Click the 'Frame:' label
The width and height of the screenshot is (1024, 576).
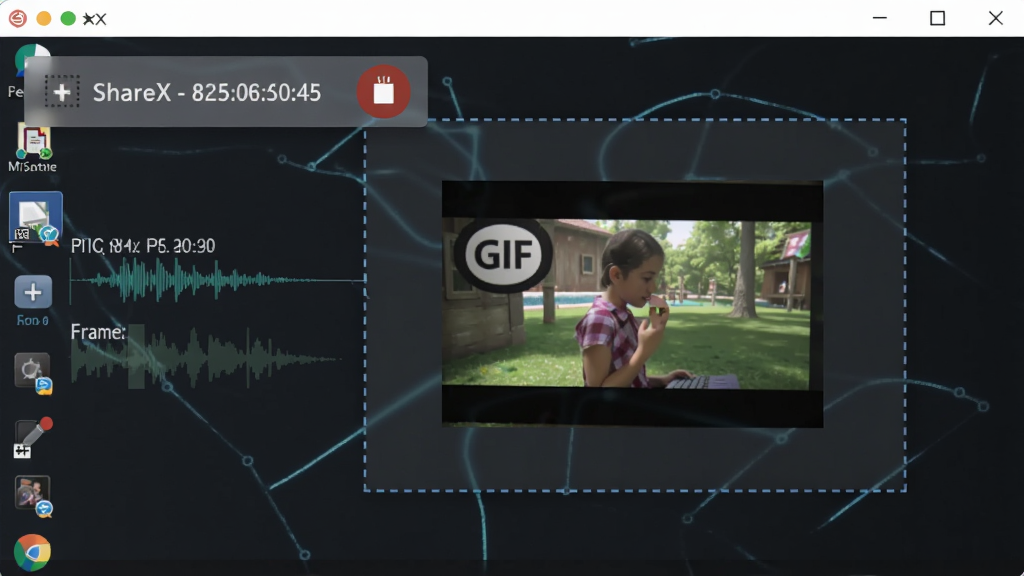98,332
